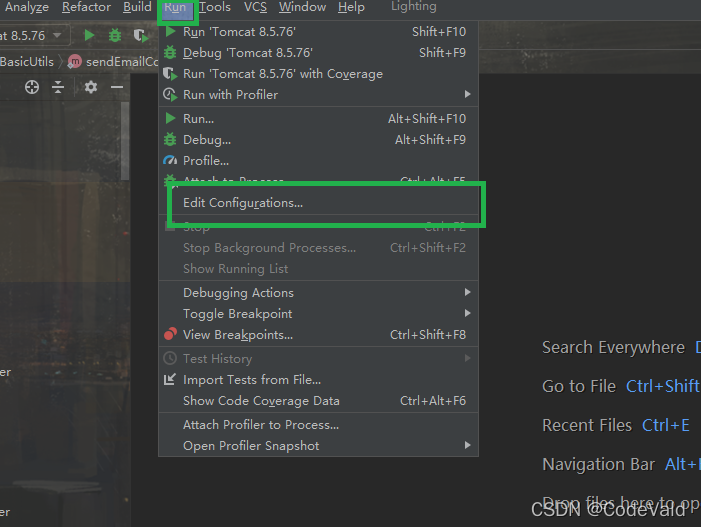Open the Refactor menu
This screenshot has width=701, height=527.
point(86,7)
